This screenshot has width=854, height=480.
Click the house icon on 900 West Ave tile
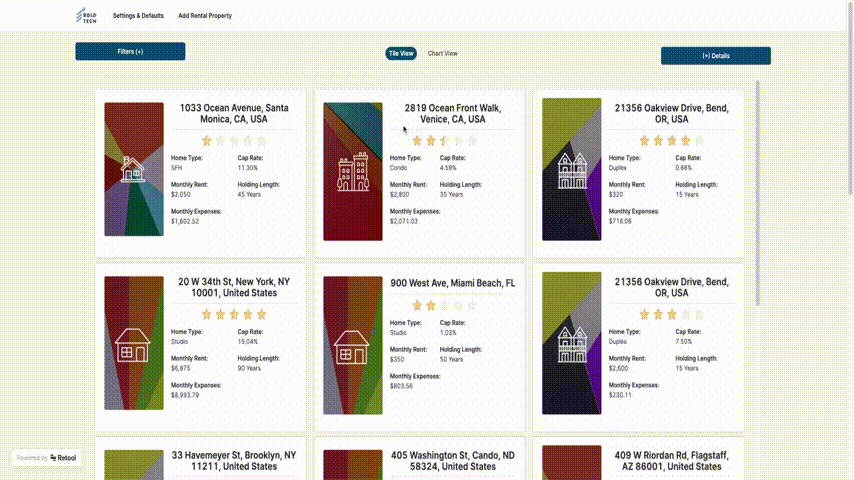(351, 348)
